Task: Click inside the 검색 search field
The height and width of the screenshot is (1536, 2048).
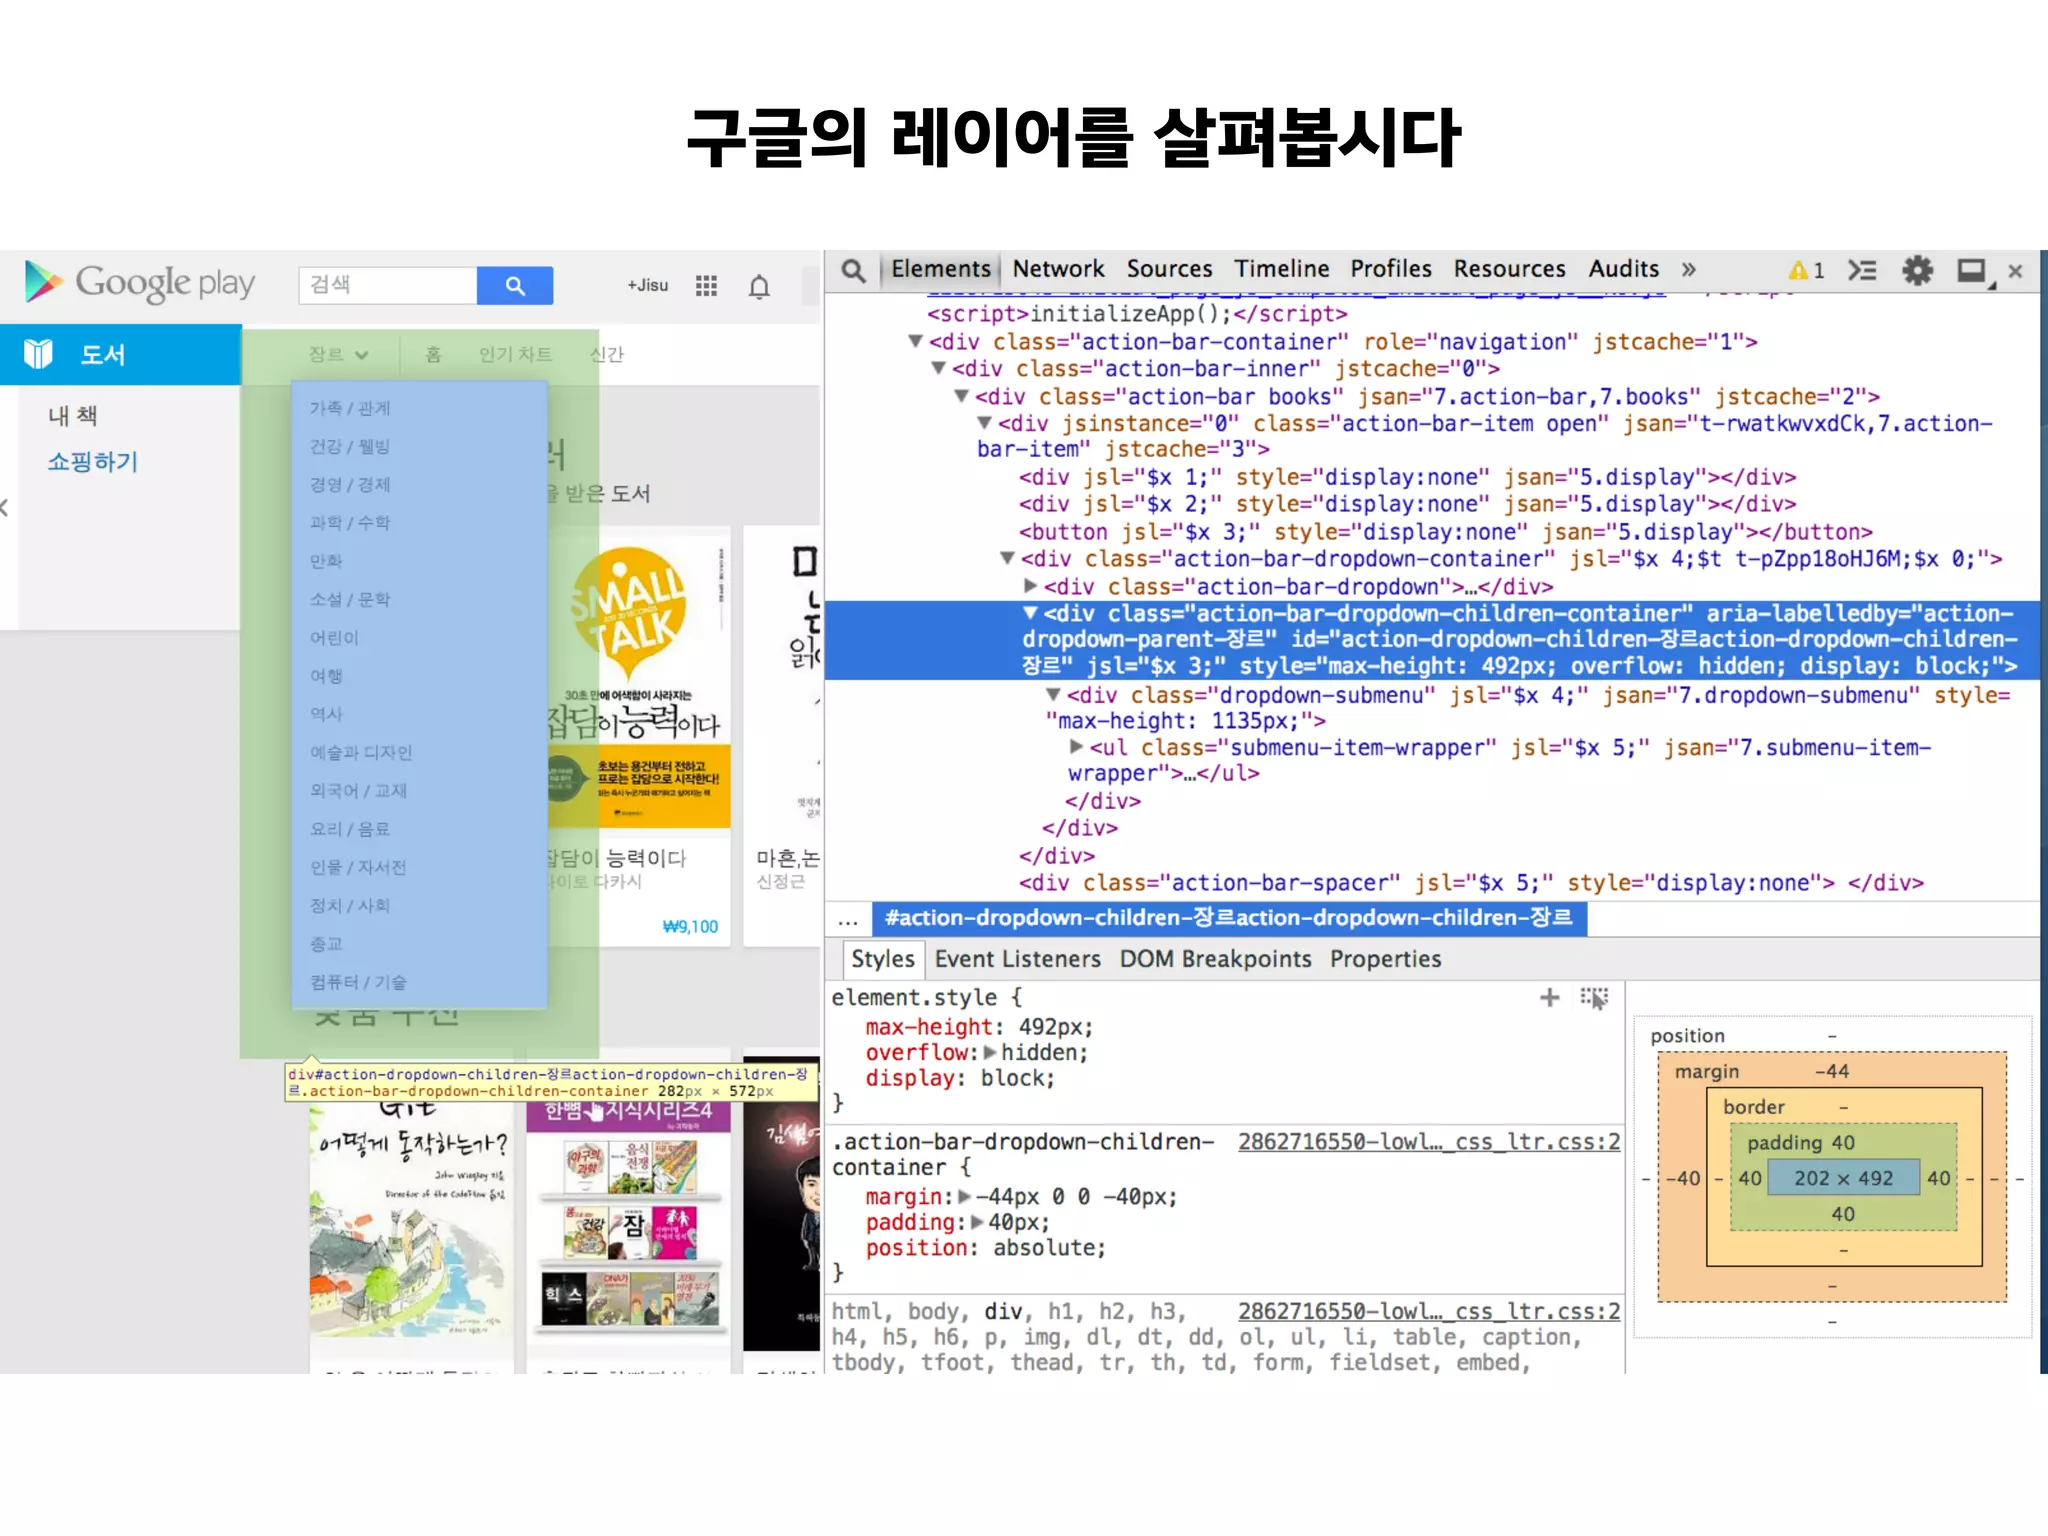Action: click(387, 285)
